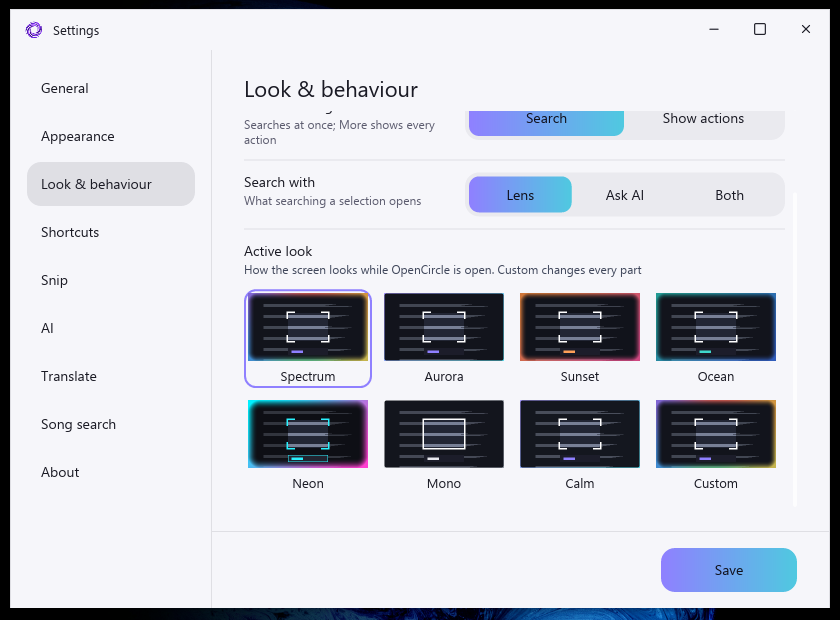Go to Appearance settings
The width and height of the screenshot is (840, 620).
(x=111, y=136)
